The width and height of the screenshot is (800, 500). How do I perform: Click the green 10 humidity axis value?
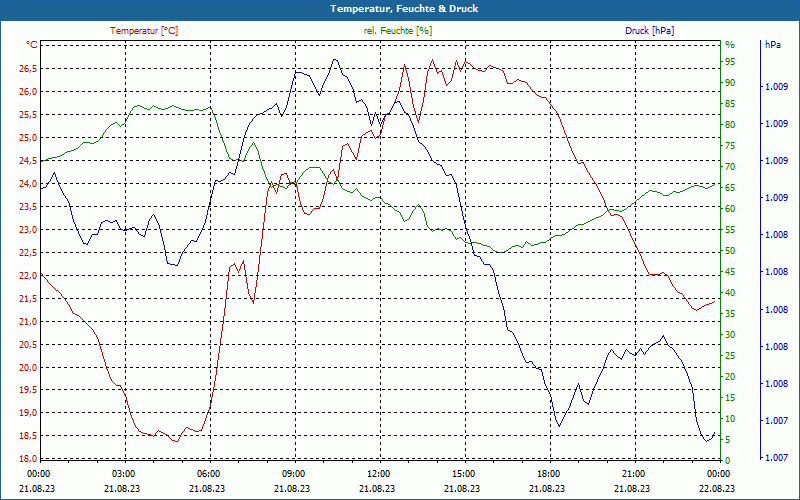click(730, 419)
